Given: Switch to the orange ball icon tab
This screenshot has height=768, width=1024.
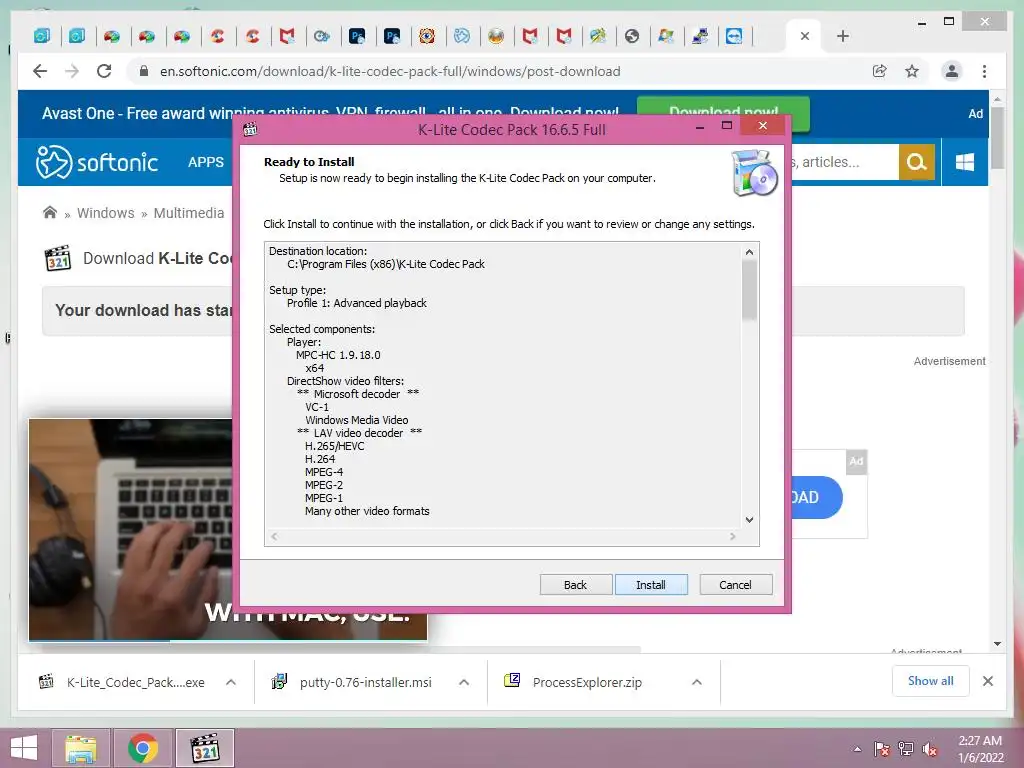Looking at the screenshot, I should (496, 36).
